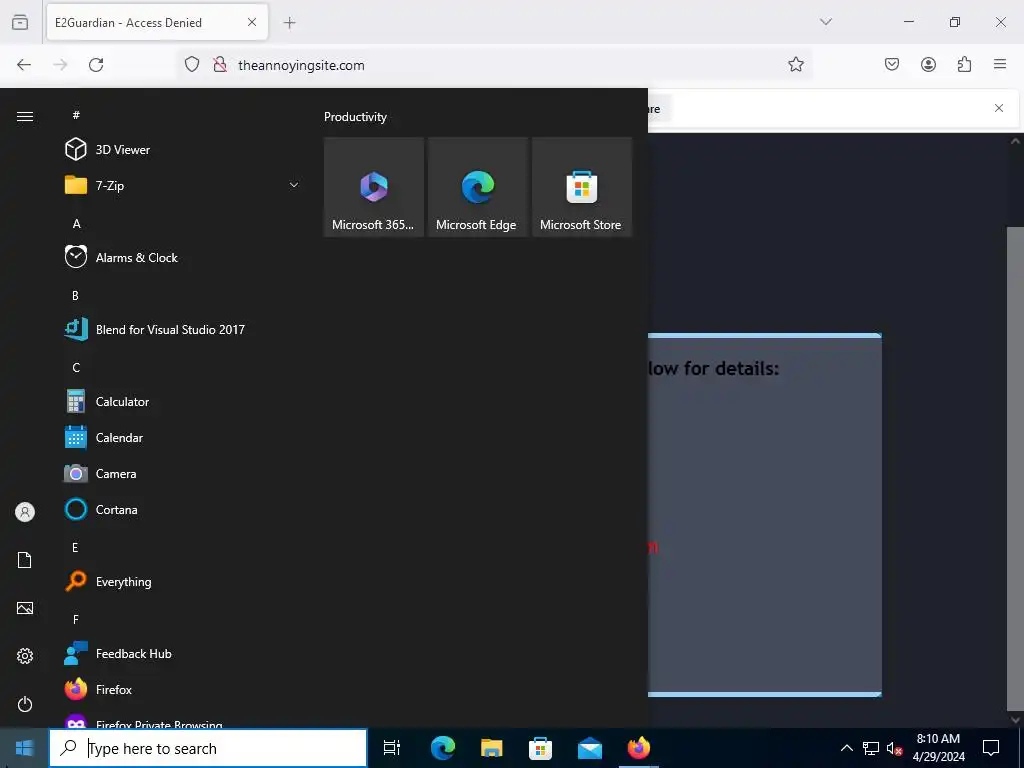
Task: Open muted volume tray icon
Action: [x=894, y=748]
